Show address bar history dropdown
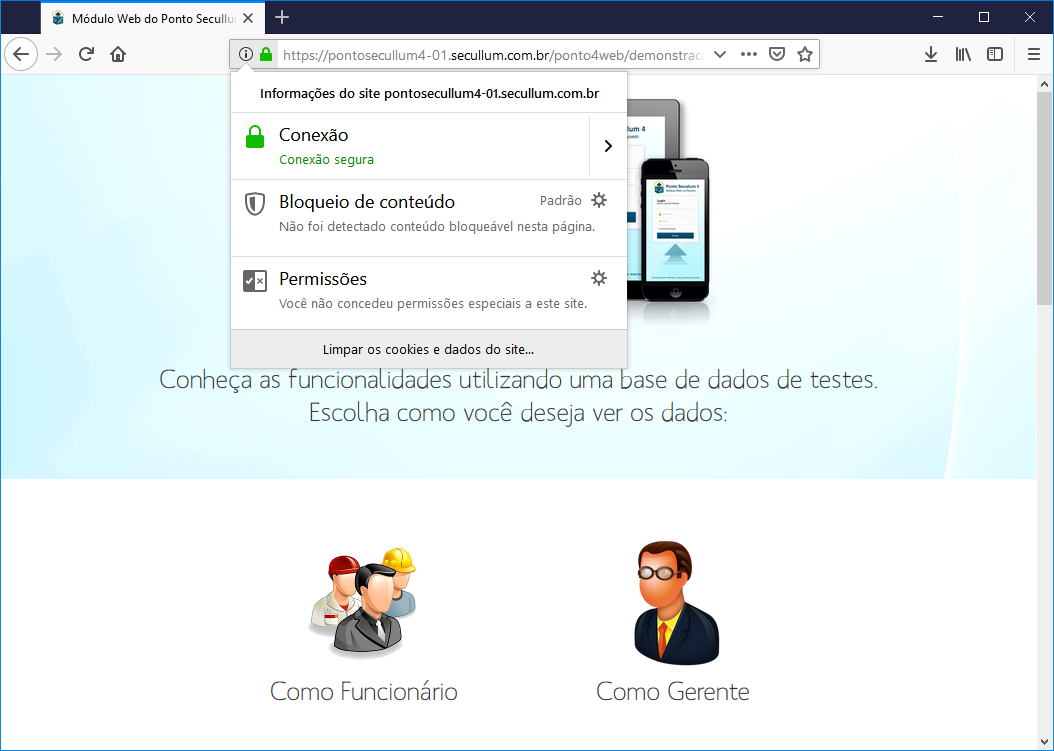The height and width of the screenshot is (751, 1054). point(719,54)
